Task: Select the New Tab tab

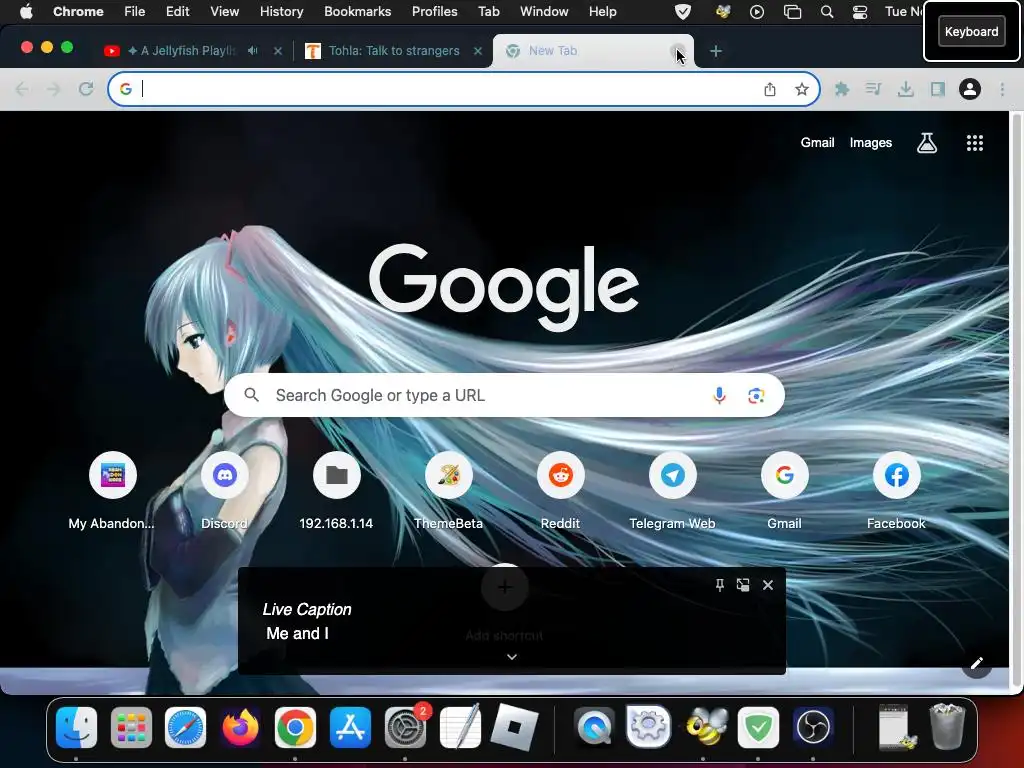Action: (593, 50)
